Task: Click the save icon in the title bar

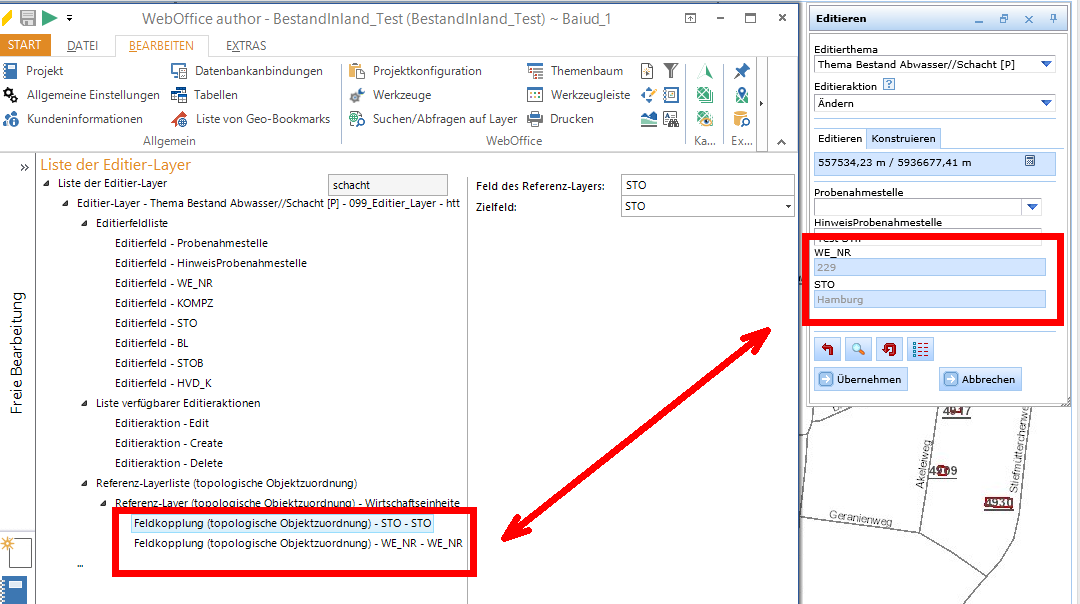Action: (28, 18)
